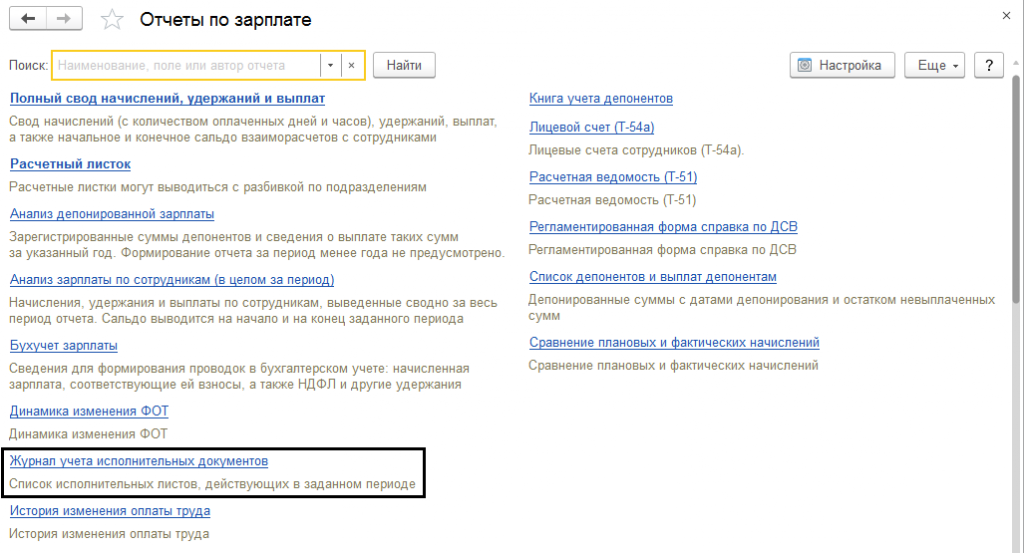The width and height of the screenshot is (1024, 553).
Task: Open Книга учета депонентов report
Action: click(x=600, y=98)
